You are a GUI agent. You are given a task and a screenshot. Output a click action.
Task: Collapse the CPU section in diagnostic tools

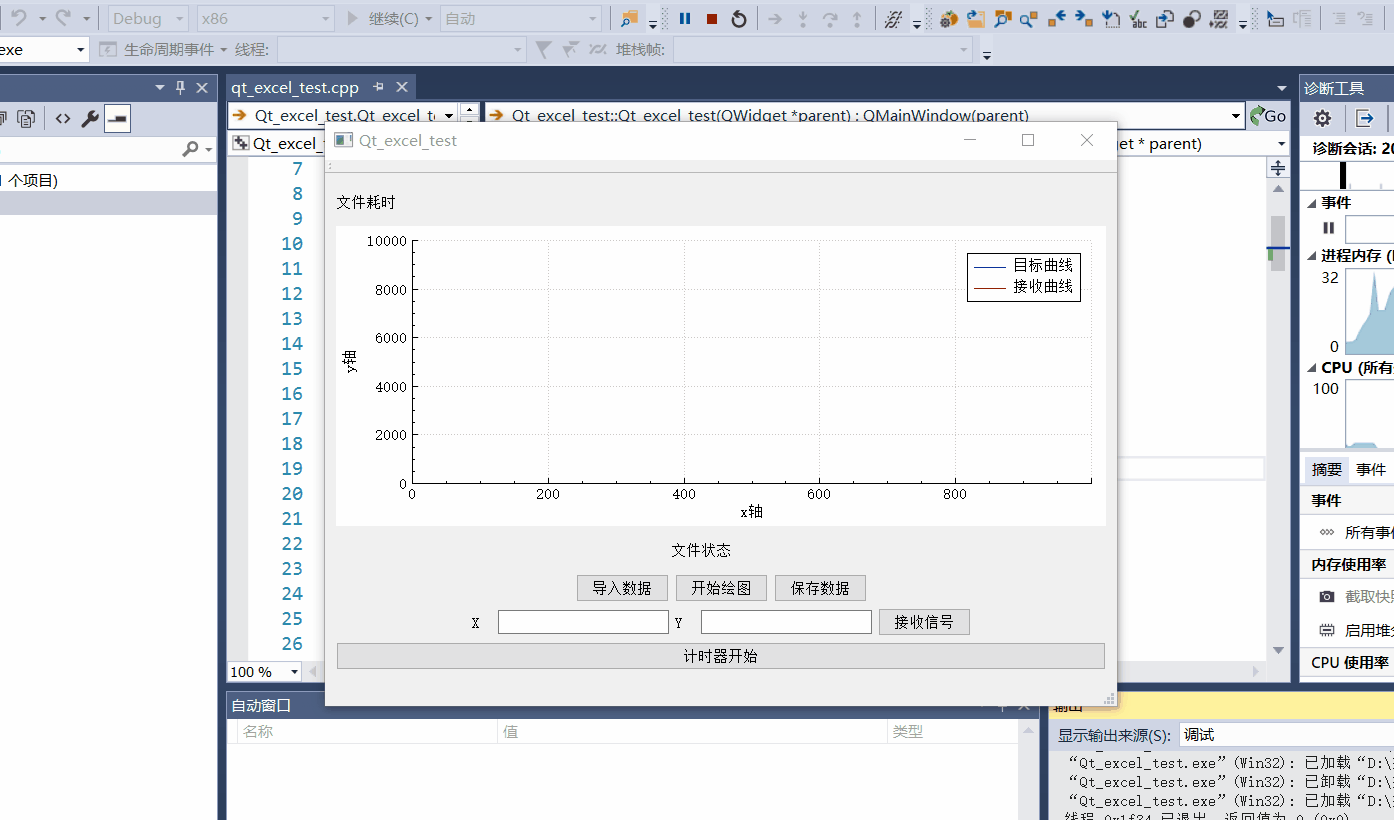pos(1312,368)
